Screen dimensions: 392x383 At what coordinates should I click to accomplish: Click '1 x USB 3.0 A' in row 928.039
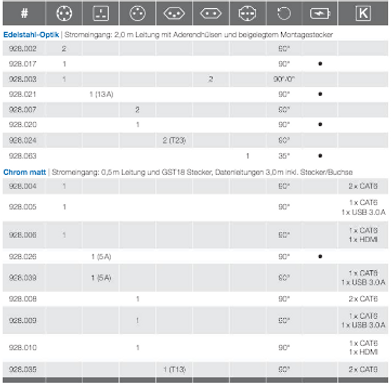click(363, 282)
